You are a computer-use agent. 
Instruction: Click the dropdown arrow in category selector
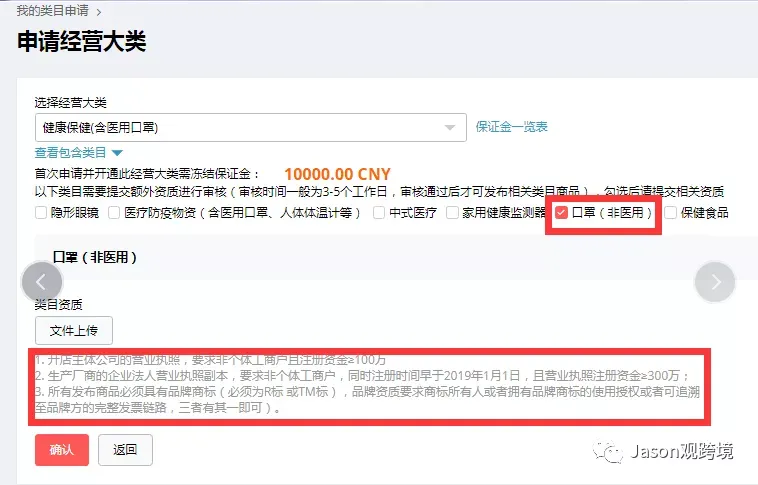(450, 128)
